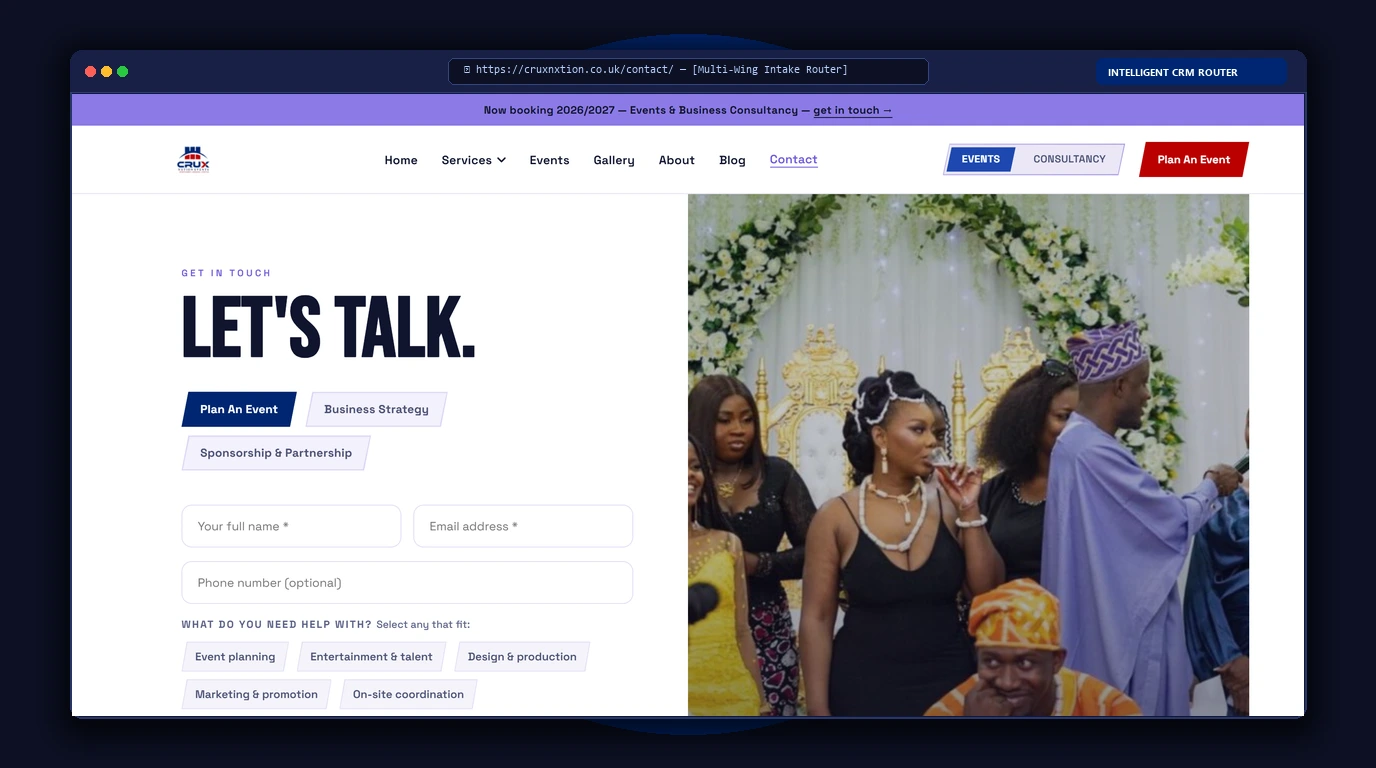Open the Home nav link

pyautogui.click(x=401, y=160)
